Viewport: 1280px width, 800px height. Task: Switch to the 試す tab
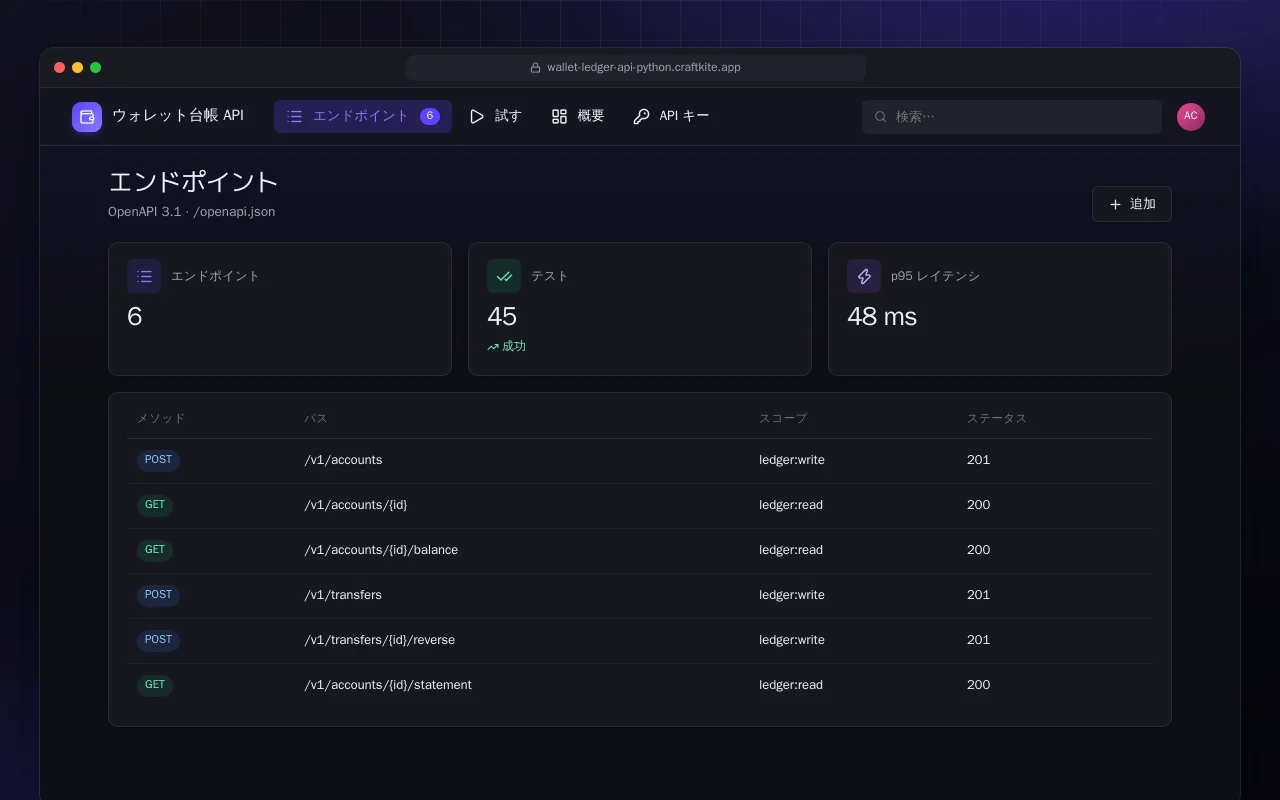click(x=496, y=116)
